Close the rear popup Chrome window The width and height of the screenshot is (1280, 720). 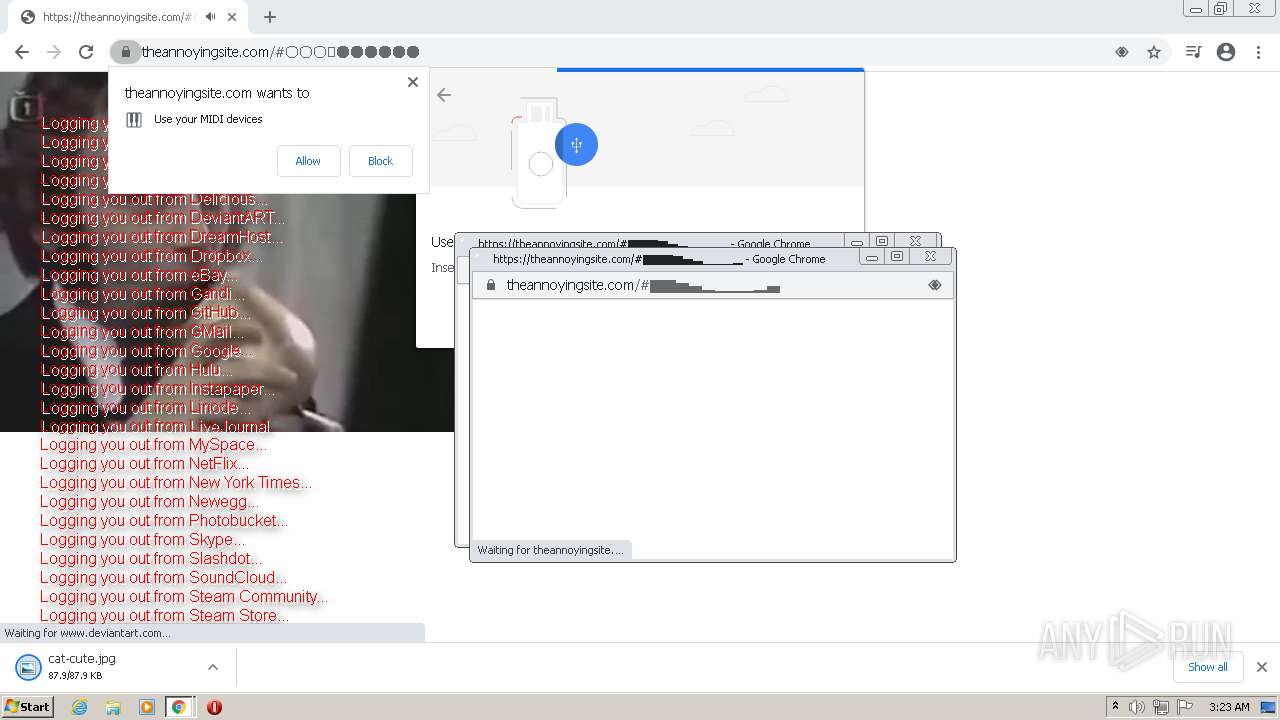(x=915, y=241)
